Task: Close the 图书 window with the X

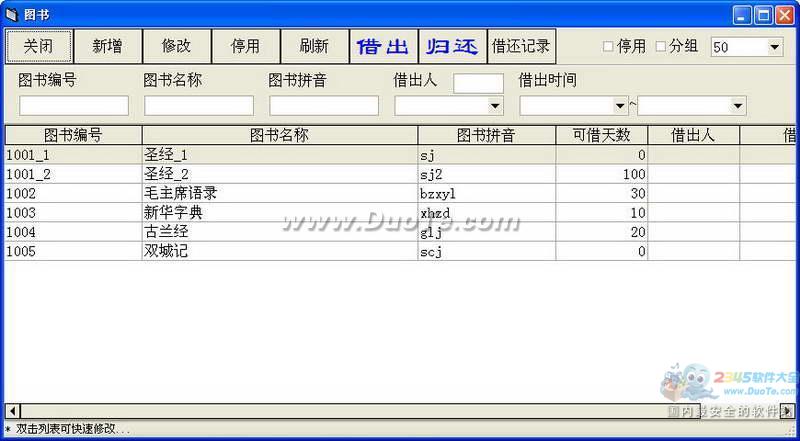Action: pyautogui.click(x=785, y=15)
